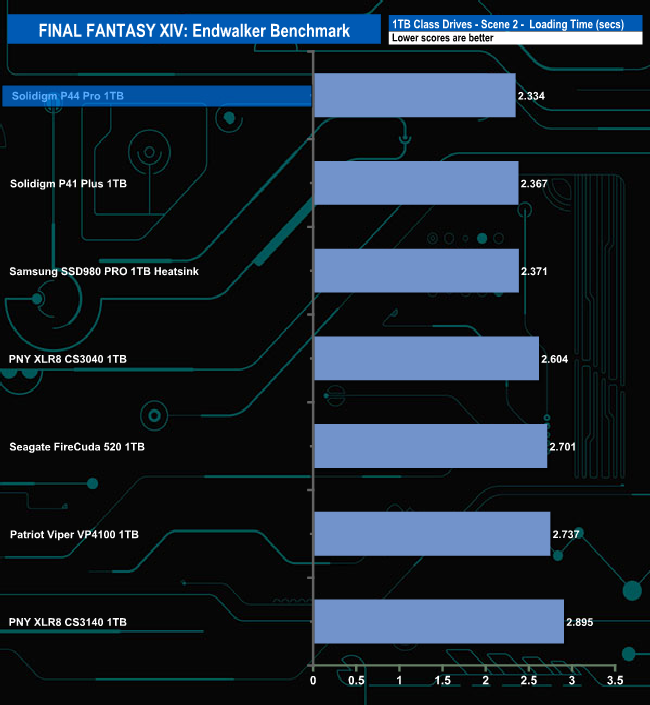Click the 1 axis tick label
Image resolution: width=650 pixels, height=705 pixels.
click(399, 680)
